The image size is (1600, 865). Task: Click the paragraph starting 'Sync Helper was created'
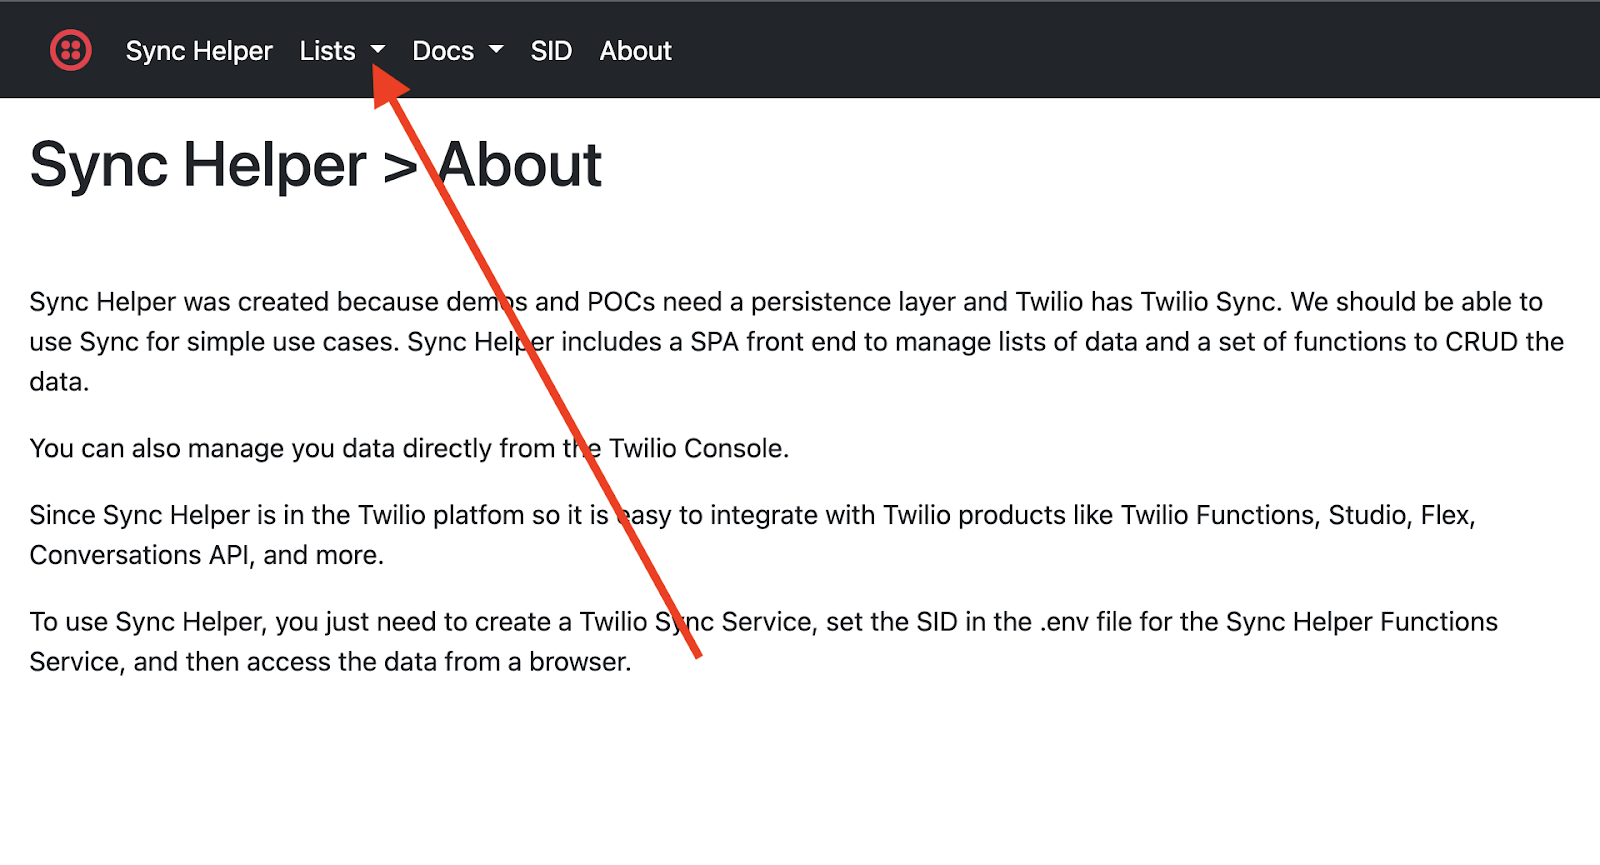tap(797, 342)
